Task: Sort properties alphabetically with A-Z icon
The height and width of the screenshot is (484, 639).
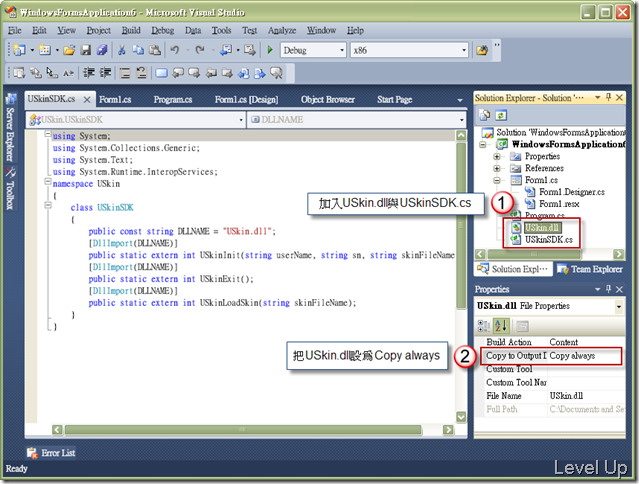Action: (501, 326)
